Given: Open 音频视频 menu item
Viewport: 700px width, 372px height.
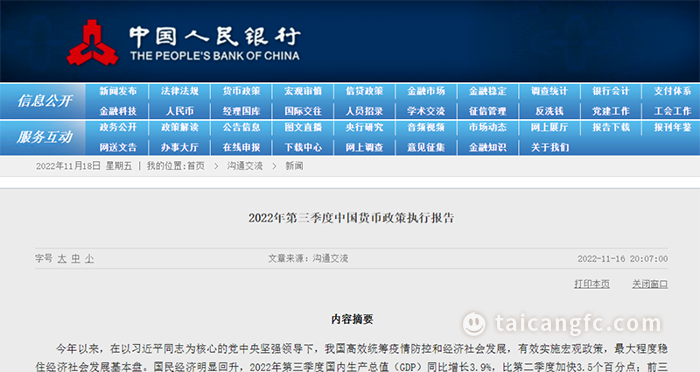Looking at the screenshot, I should [426, 127].
